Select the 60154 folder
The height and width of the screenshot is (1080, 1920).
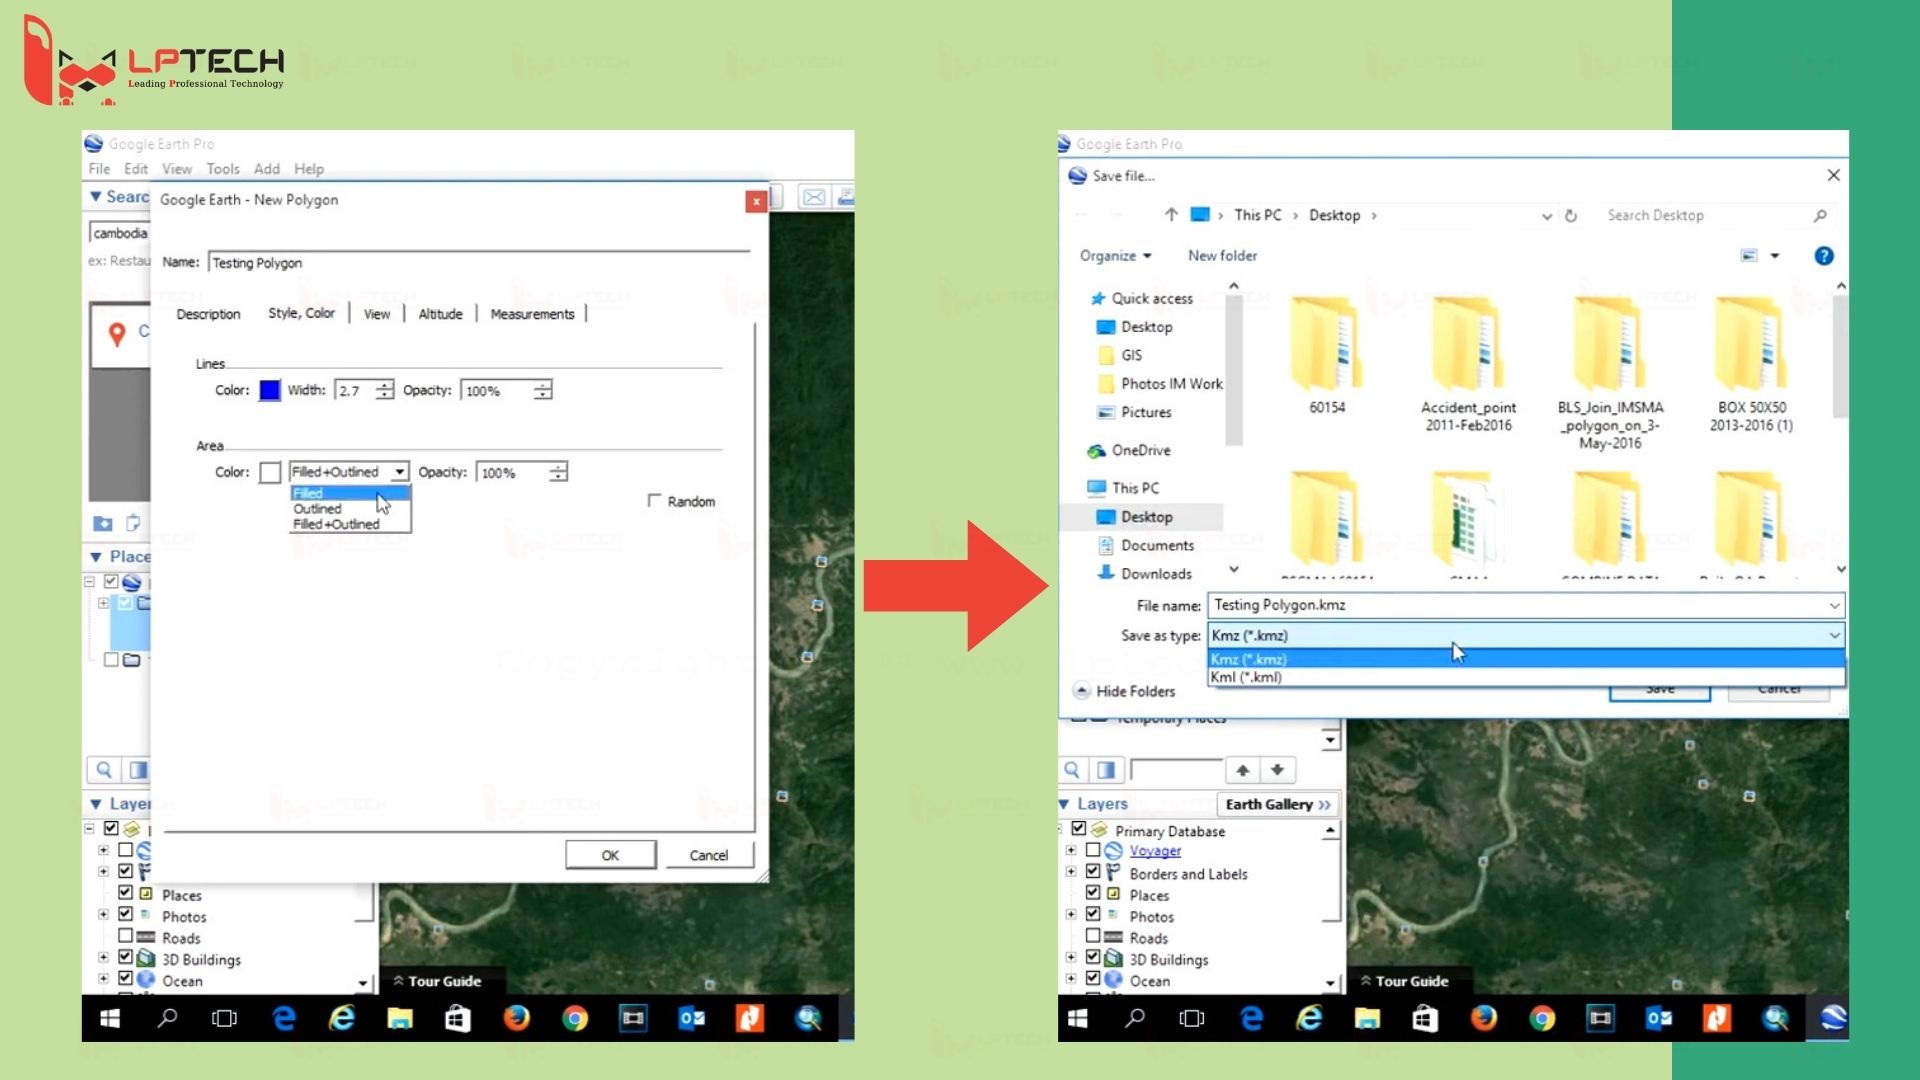[1327, 355]
